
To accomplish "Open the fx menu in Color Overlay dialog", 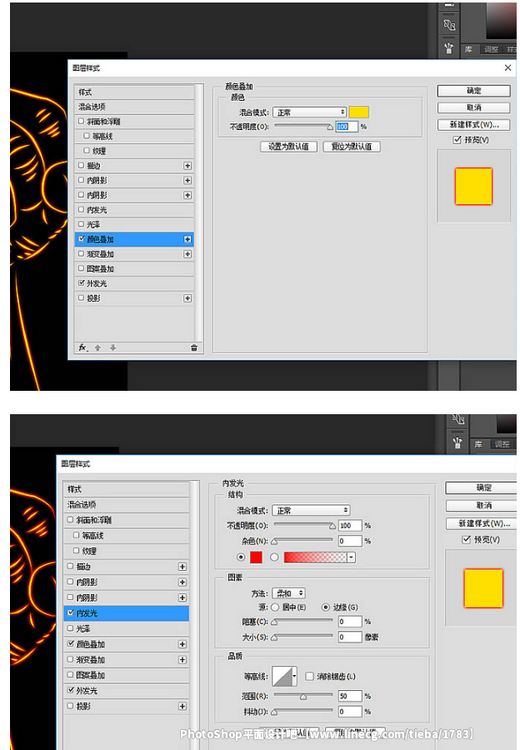I will pos(83,348).
